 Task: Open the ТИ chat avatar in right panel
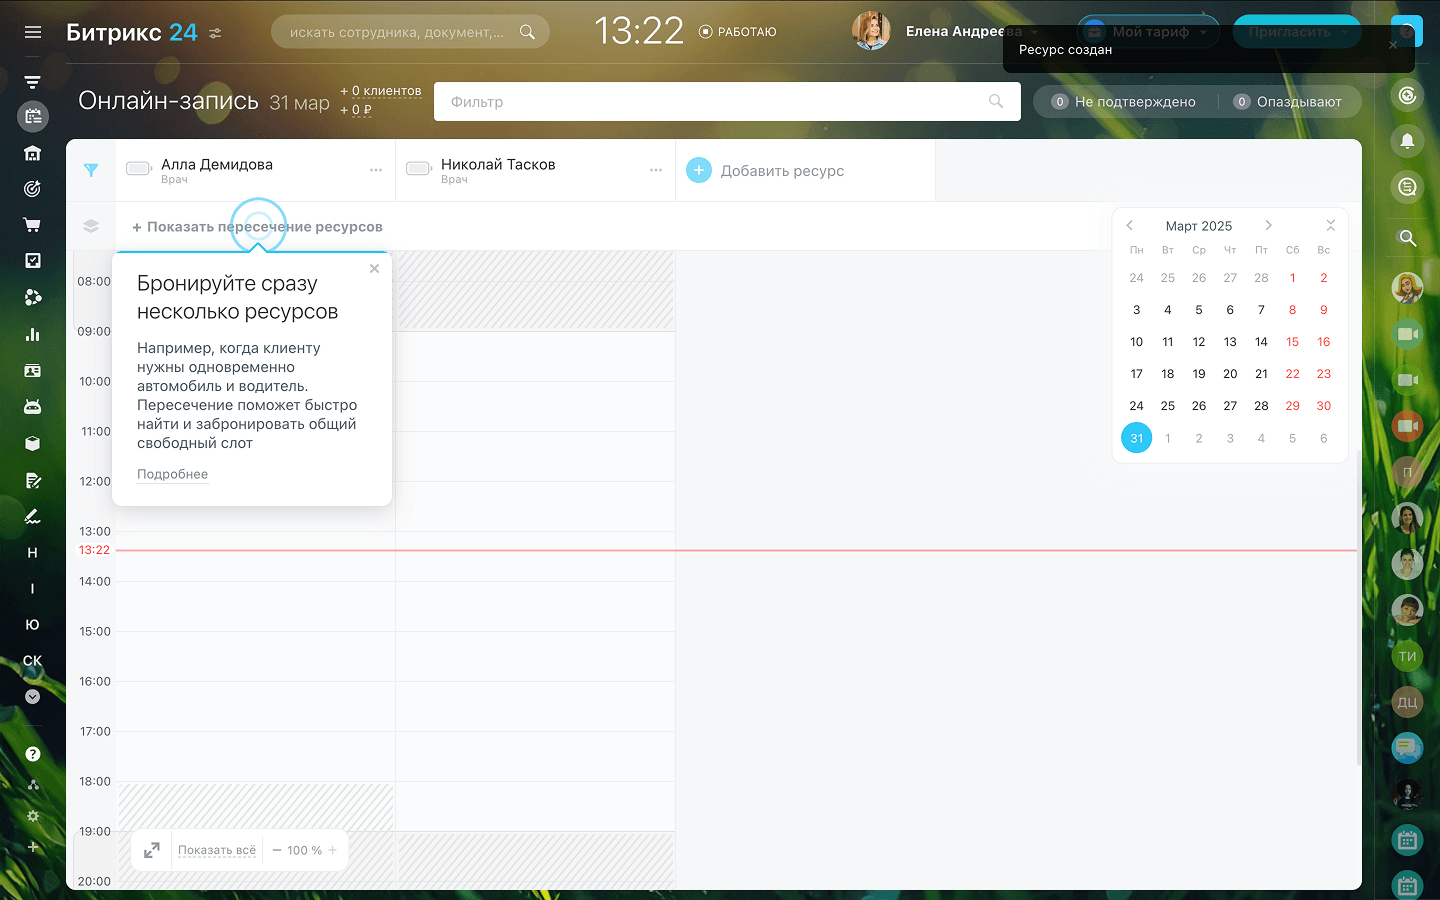point(1407,656)
